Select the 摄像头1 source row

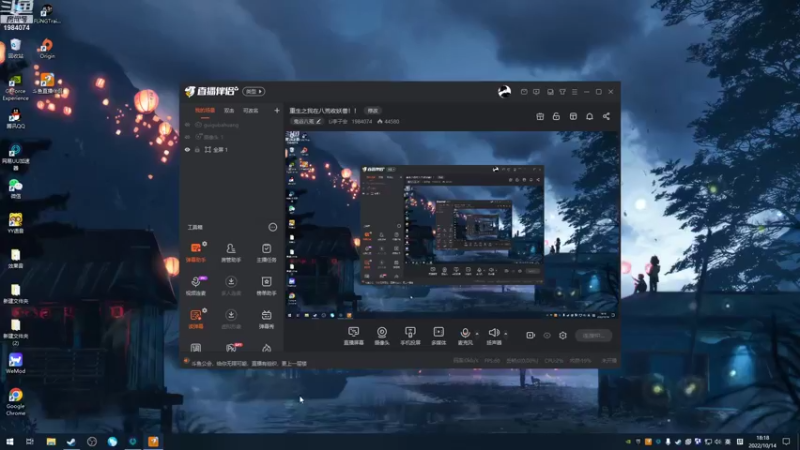point(232,137)
